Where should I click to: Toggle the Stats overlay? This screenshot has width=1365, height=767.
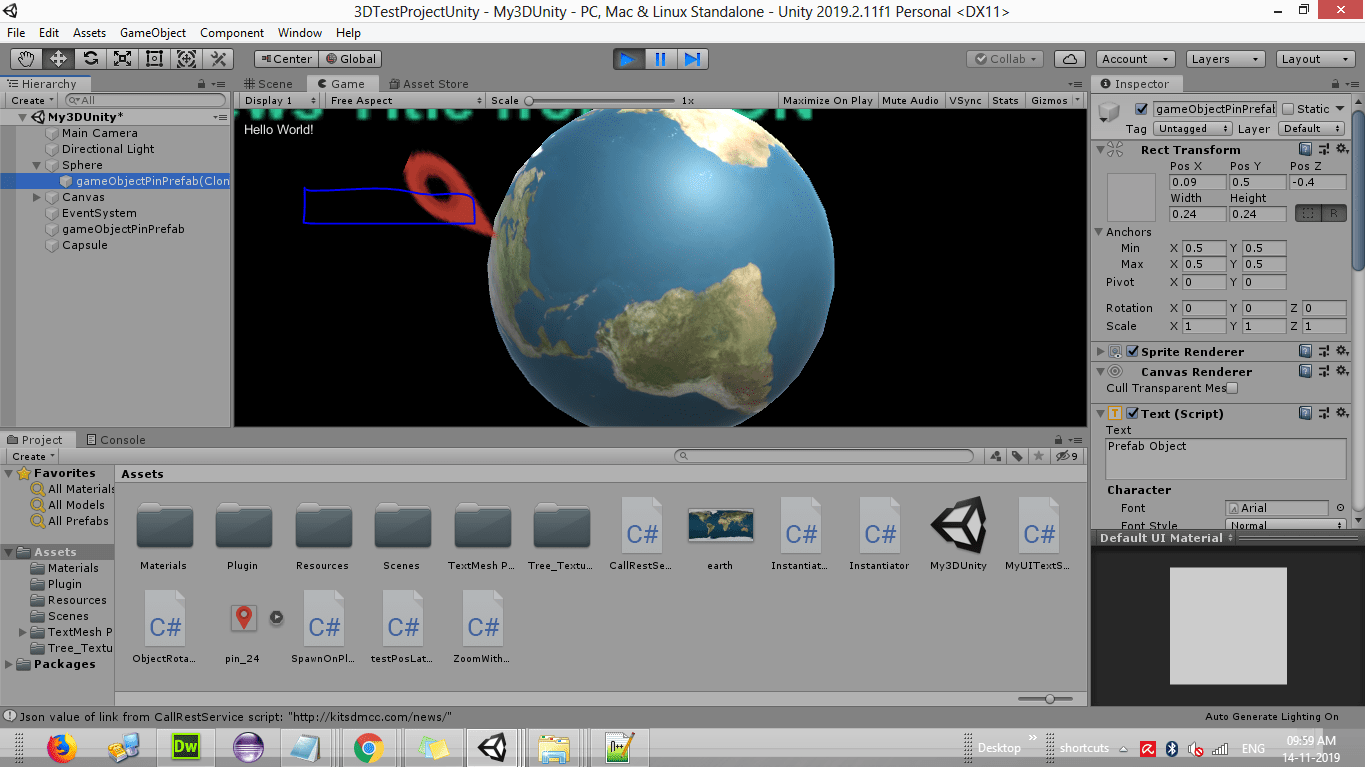(x=1005, y=100)
